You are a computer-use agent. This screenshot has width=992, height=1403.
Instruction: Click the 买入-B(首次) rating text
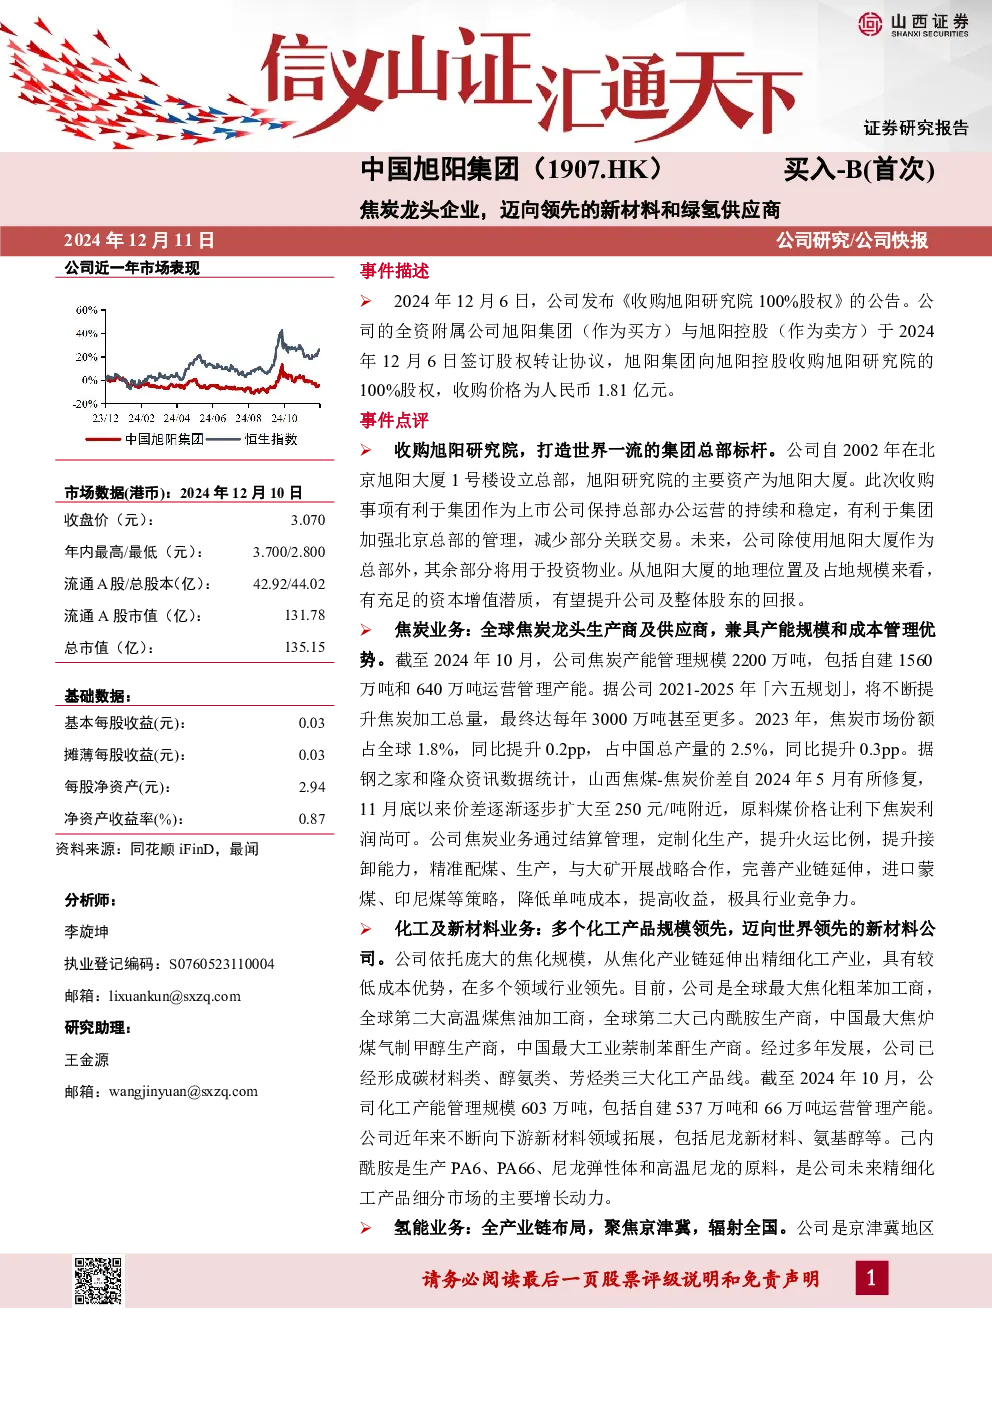click(859, 169)
